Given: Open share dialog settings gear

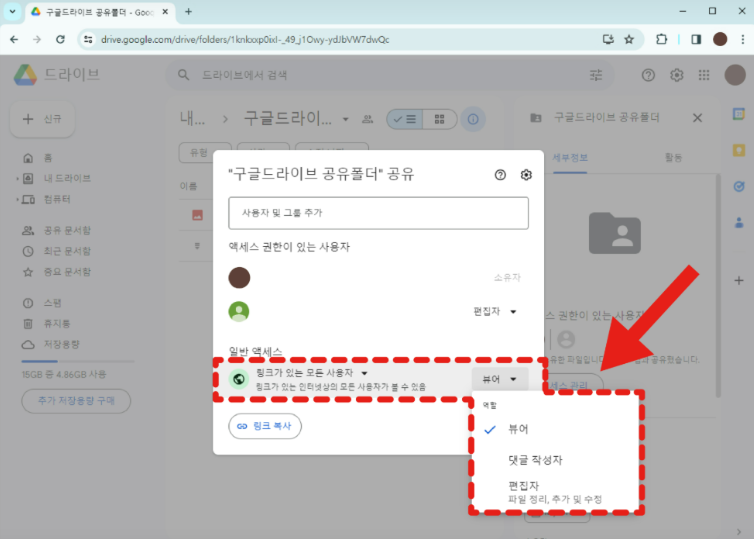Looking at the screenshot, I should 526,175.
